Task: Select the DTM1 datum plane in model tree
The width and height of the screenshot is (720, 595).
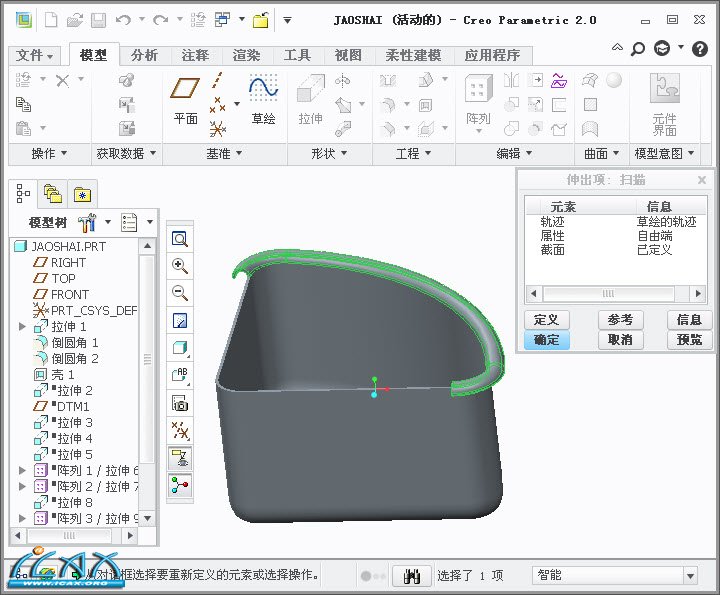Action: pyautogui.click(x=72, y=407)
